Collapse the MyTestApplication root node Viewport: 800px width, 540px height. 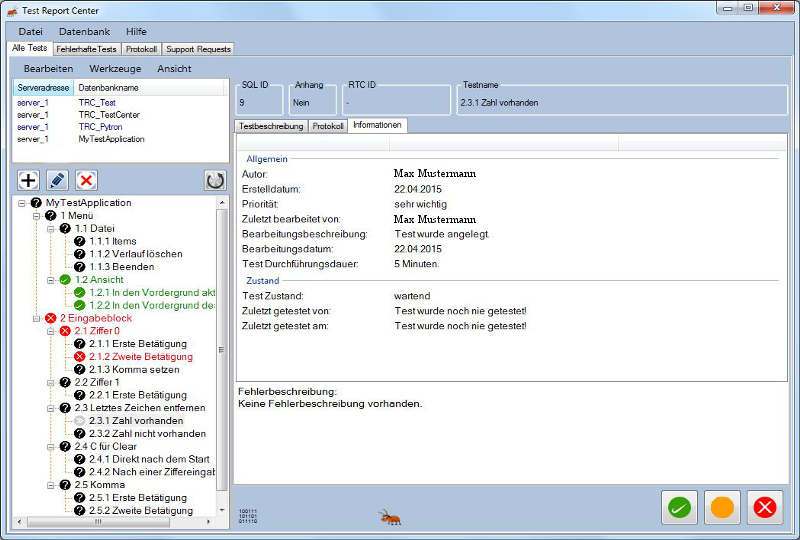(22, 203)
